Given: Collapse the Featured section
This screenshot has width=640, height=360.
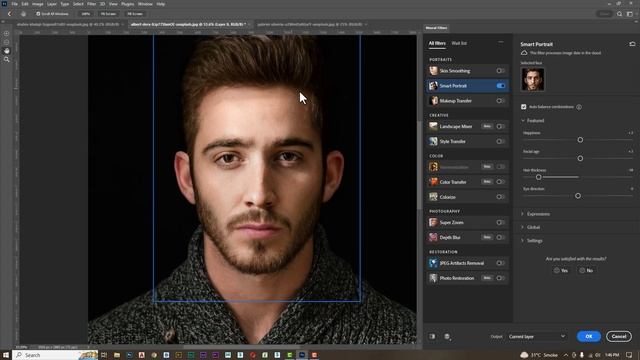Looking at the screenshot, I should click(523, 120).
